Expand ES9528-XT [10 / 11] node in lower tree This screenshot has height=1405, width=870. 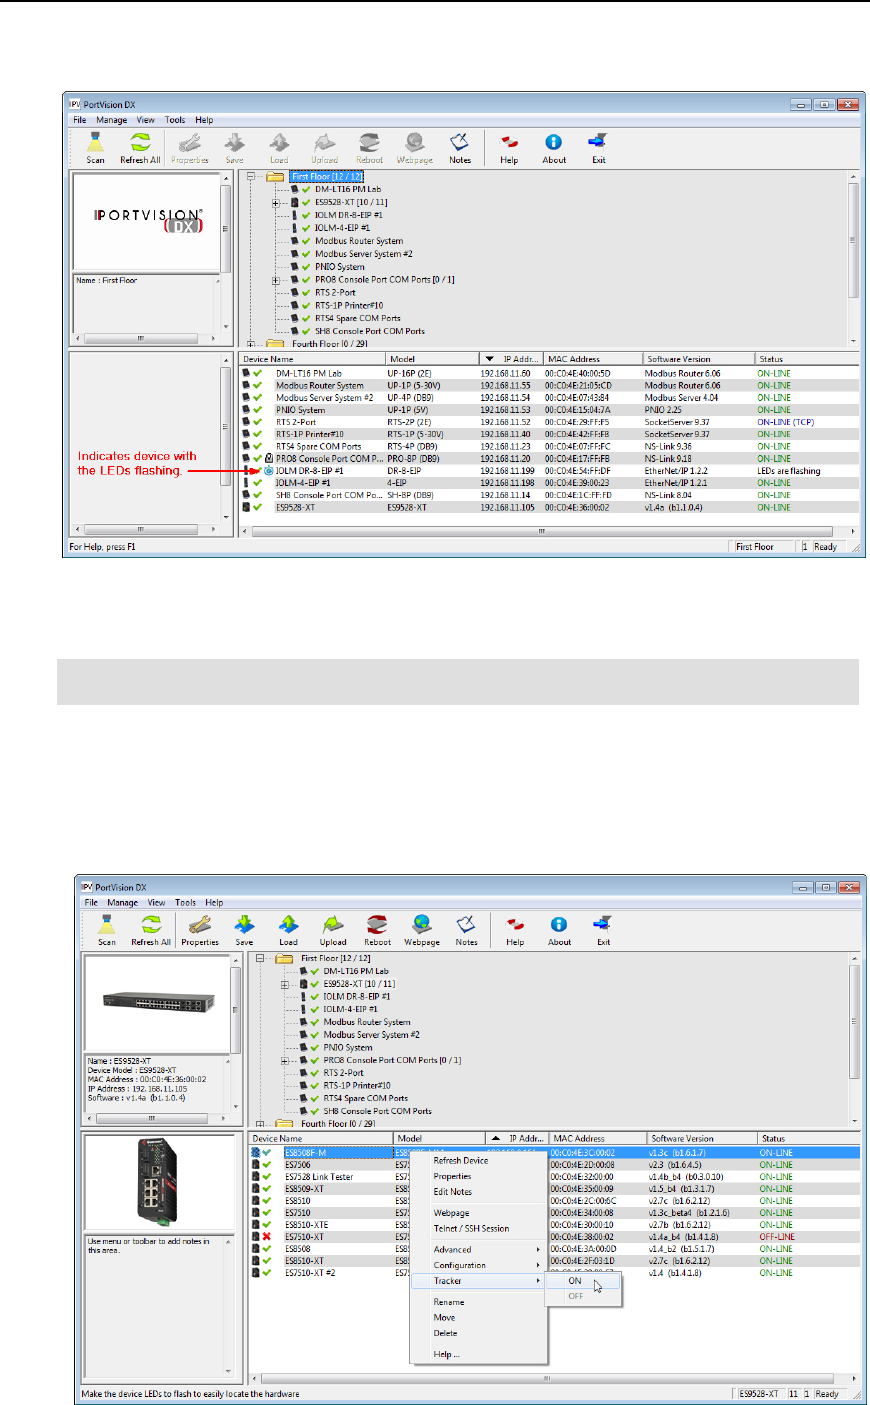[x=285, y=984]
